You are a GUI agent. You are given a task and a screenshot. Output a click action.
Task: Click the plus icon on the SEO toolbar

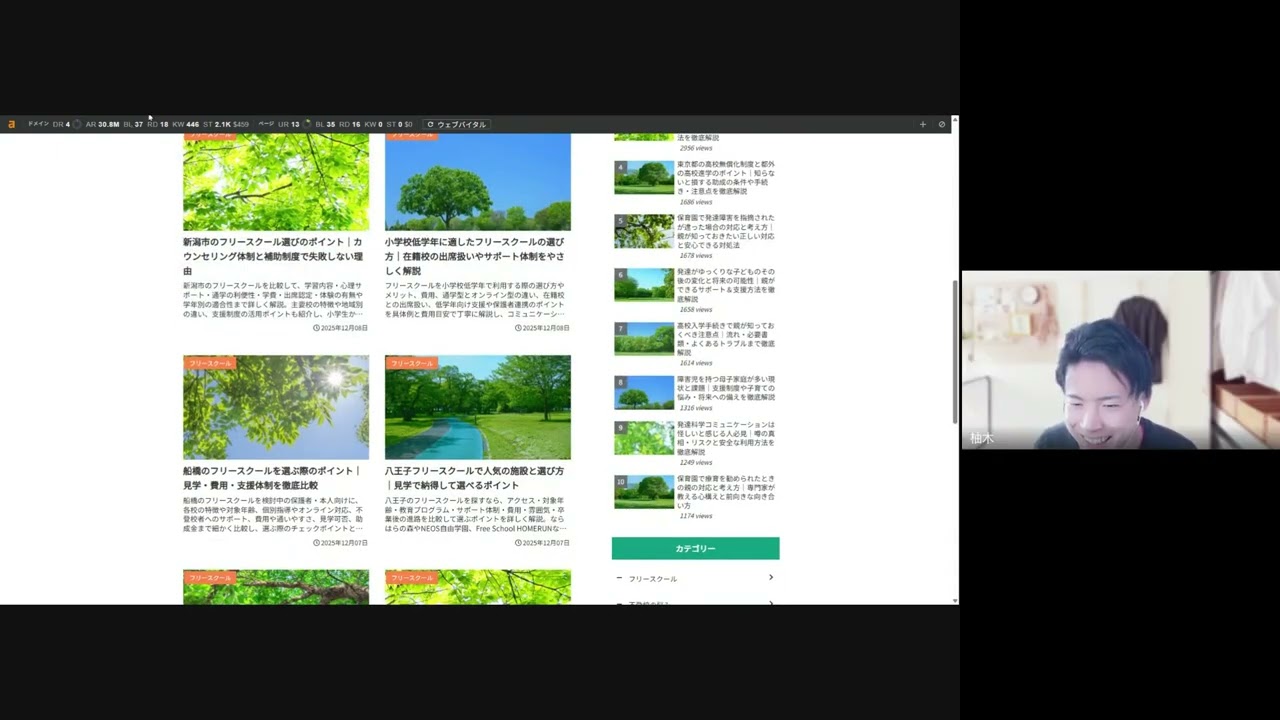[x=922, y=125]
